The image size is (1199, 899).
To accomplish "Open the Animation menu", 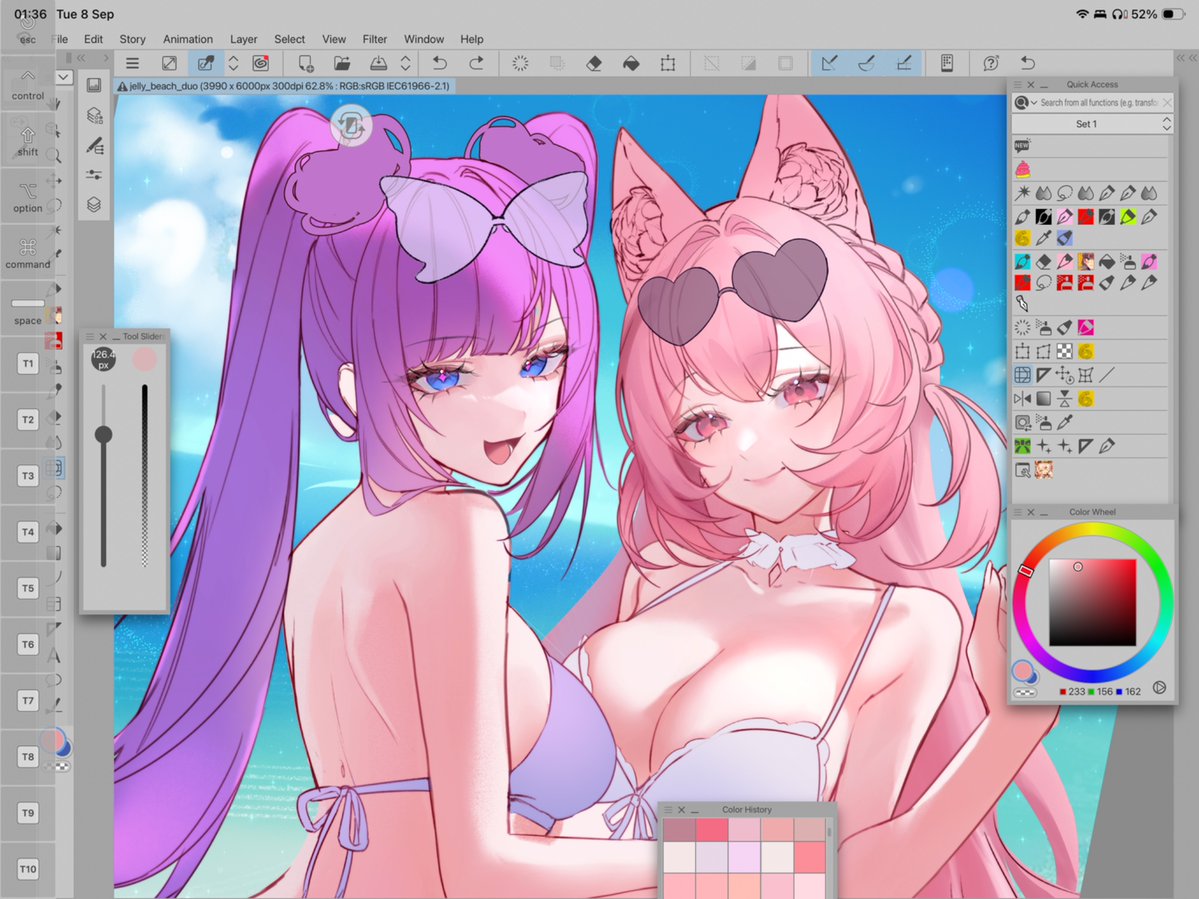I will coord(187,39).
